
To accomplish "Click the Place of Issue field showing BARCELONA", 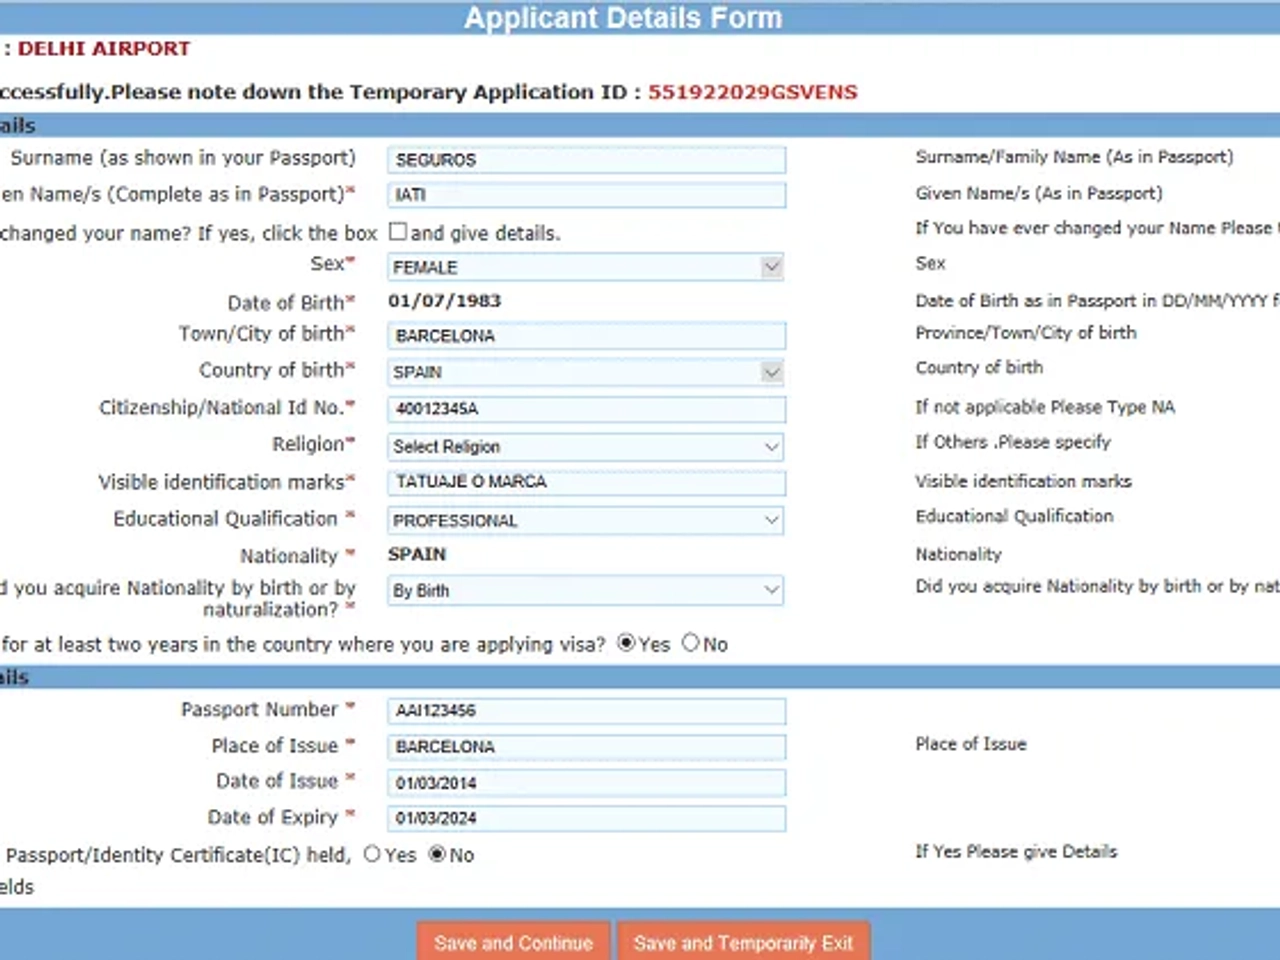I will 586,747.
